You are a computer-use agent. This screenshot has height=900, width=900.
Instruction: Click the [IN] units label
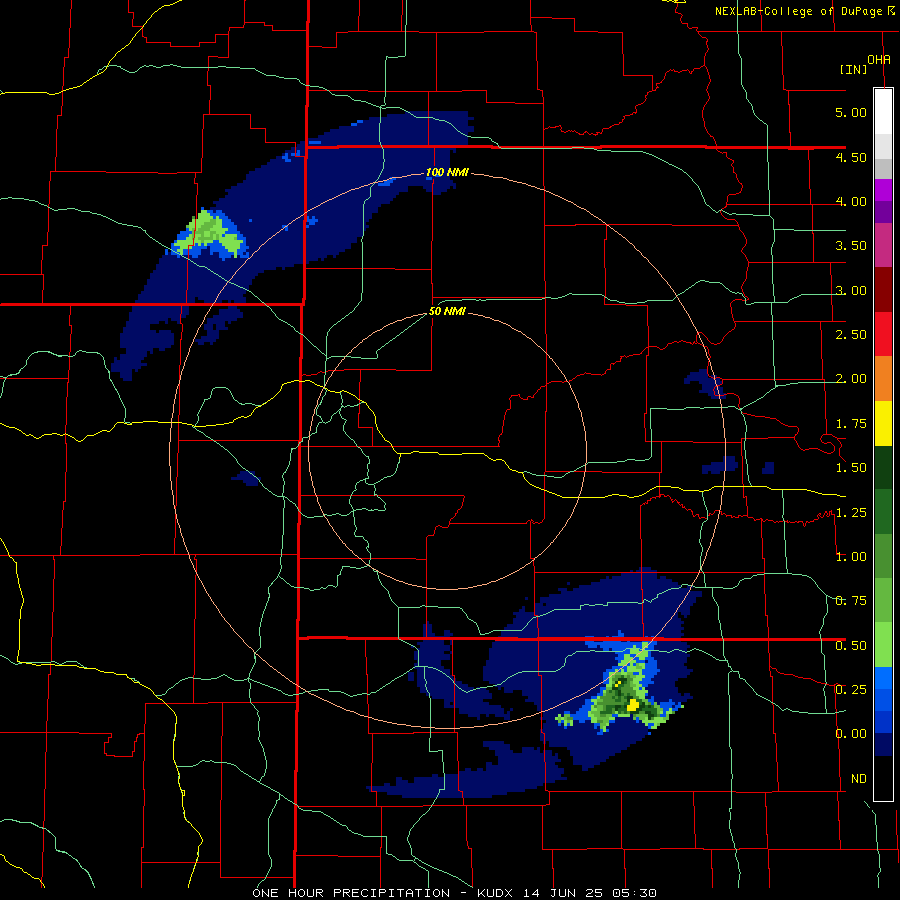pos(854,69)
